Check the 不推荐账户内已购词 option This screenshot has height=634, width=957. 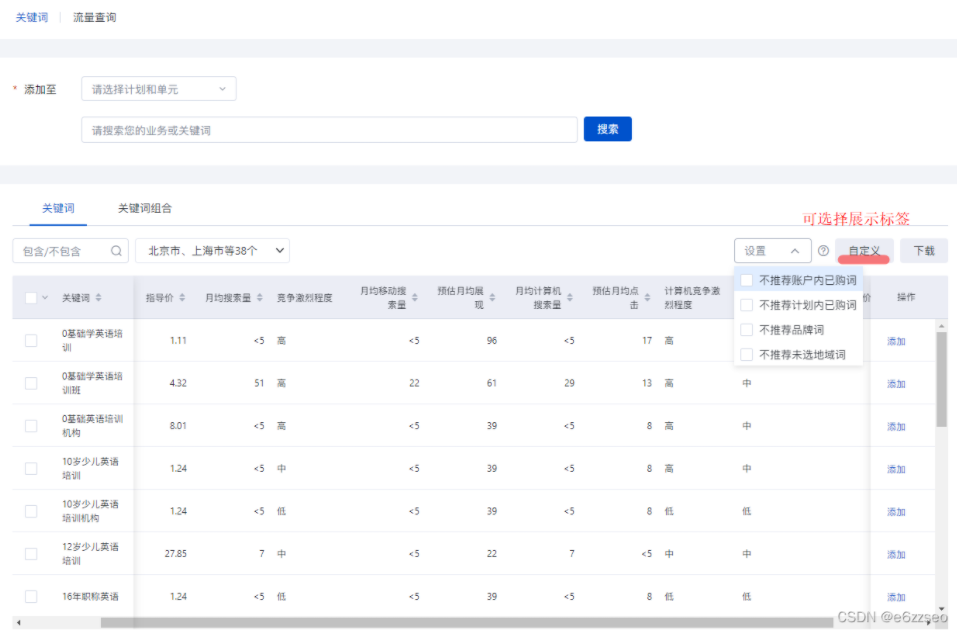tap(746, 280)
